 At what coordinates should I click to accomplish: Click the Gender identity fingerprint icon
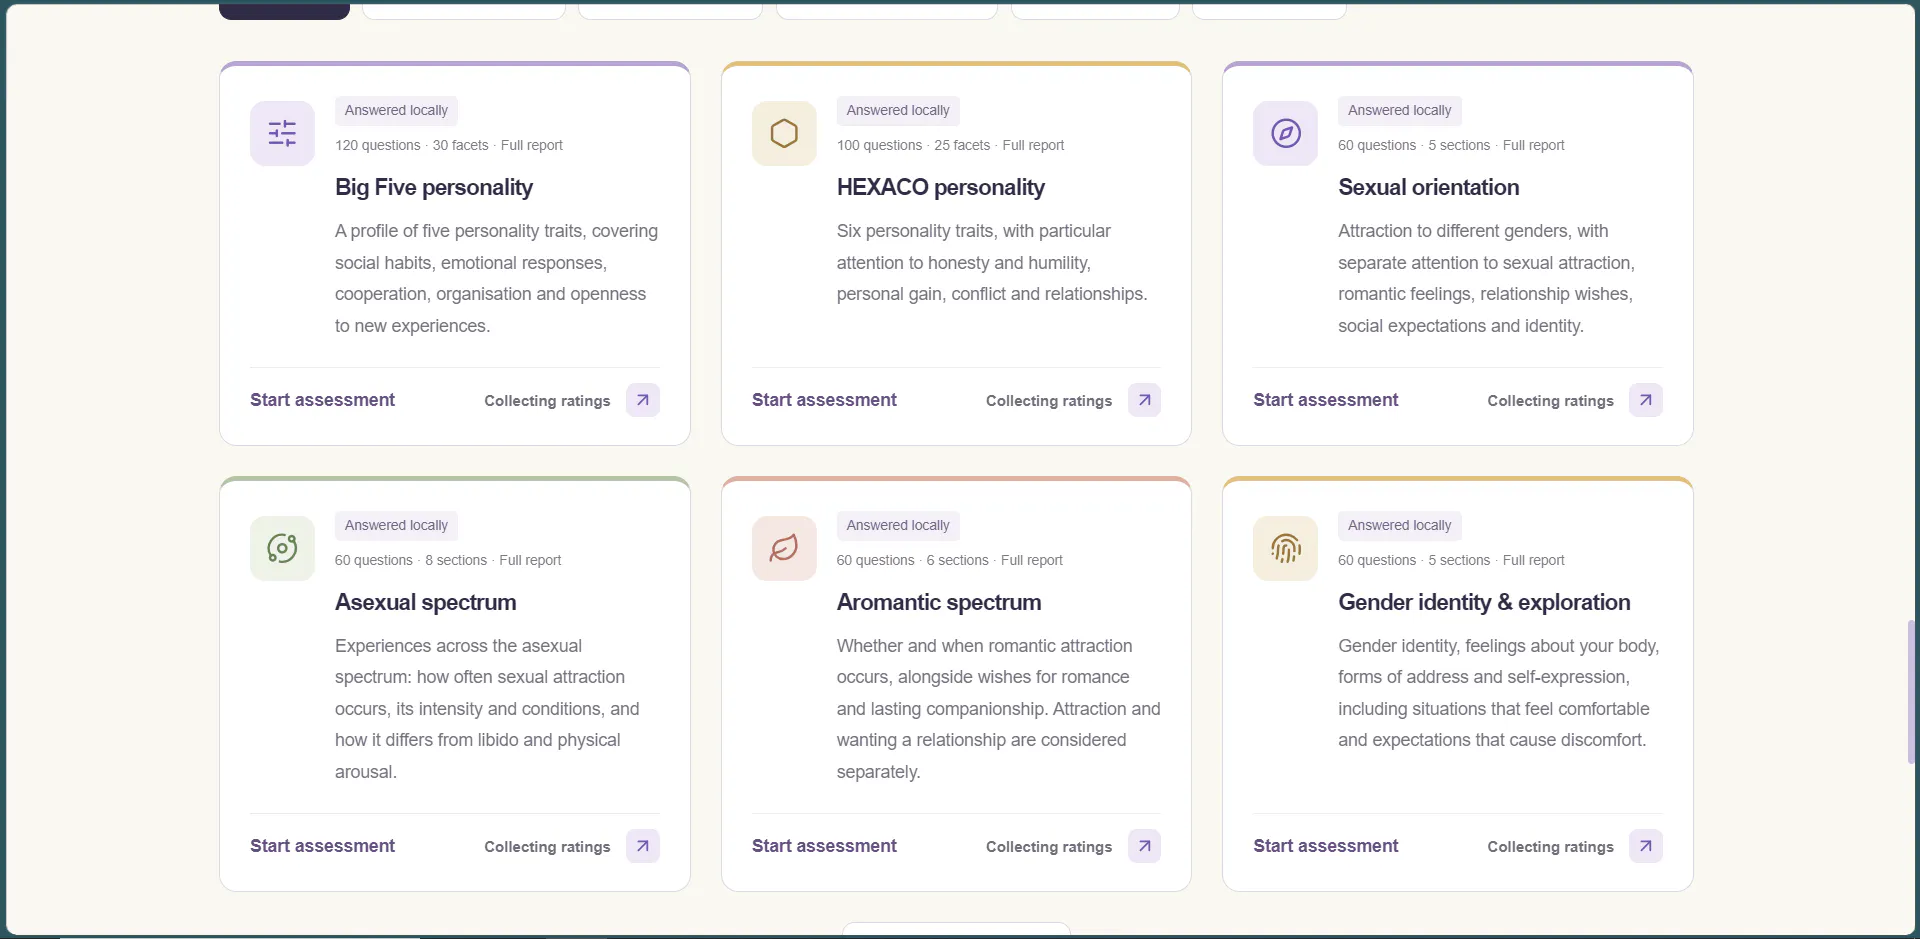point(1285,548)
